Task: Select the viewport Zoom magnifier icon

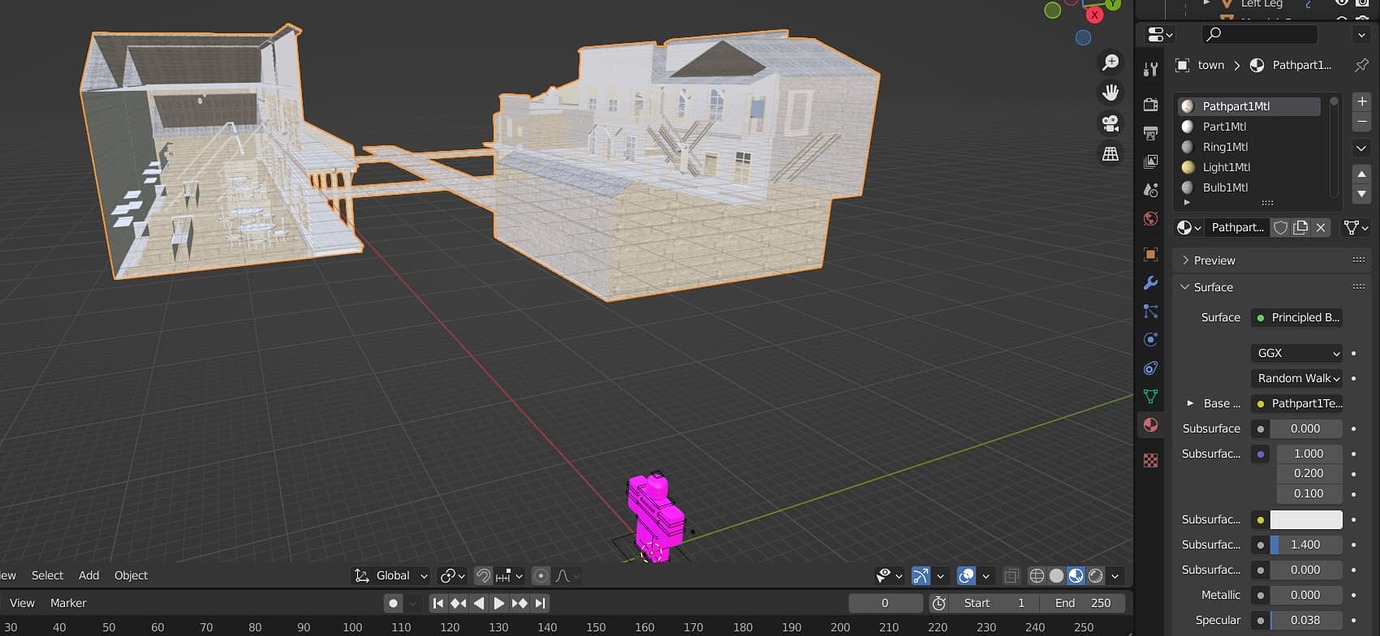Action: click(1110, 62)
